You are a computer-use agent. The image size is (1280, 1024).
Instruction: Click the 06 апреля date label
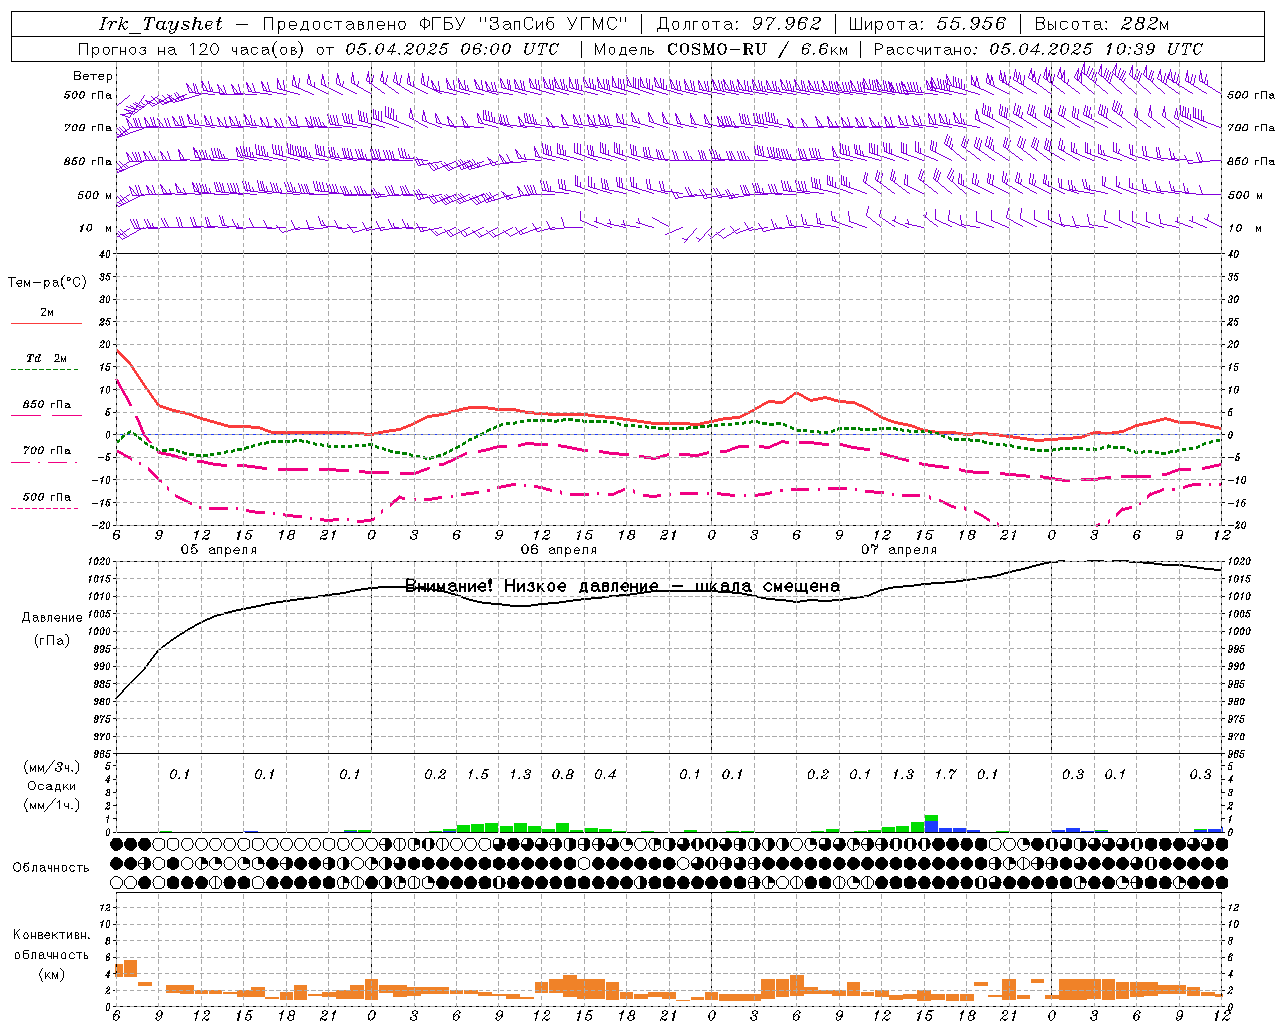click(559, 550)
